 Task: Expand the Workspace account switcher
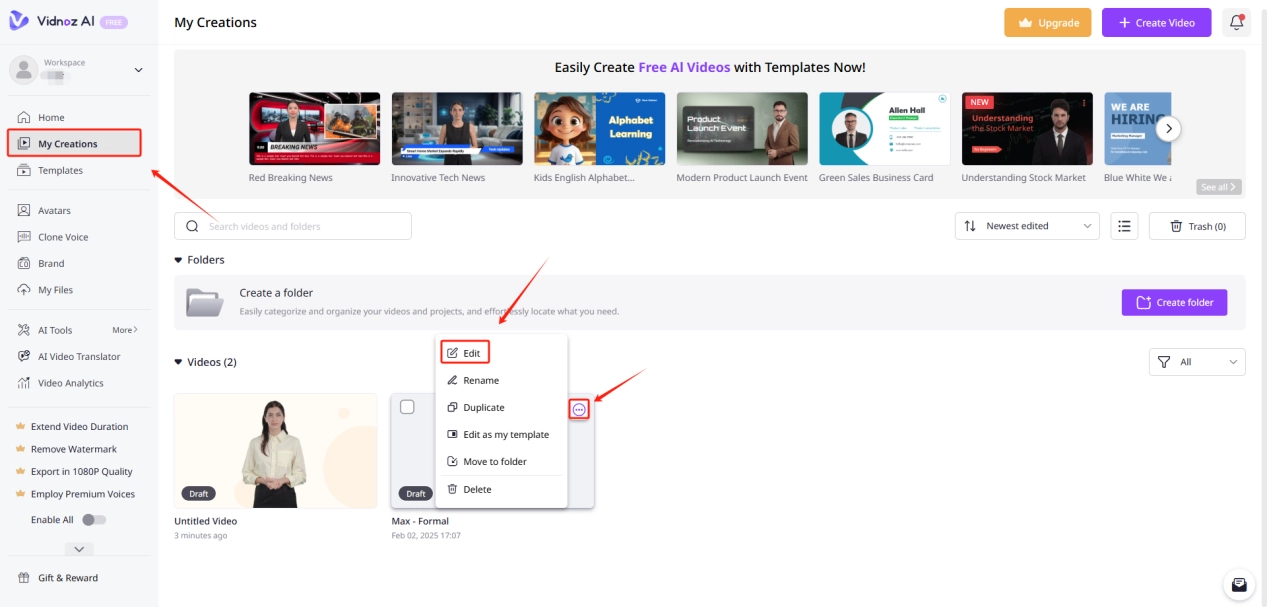(x=138, y=70)
